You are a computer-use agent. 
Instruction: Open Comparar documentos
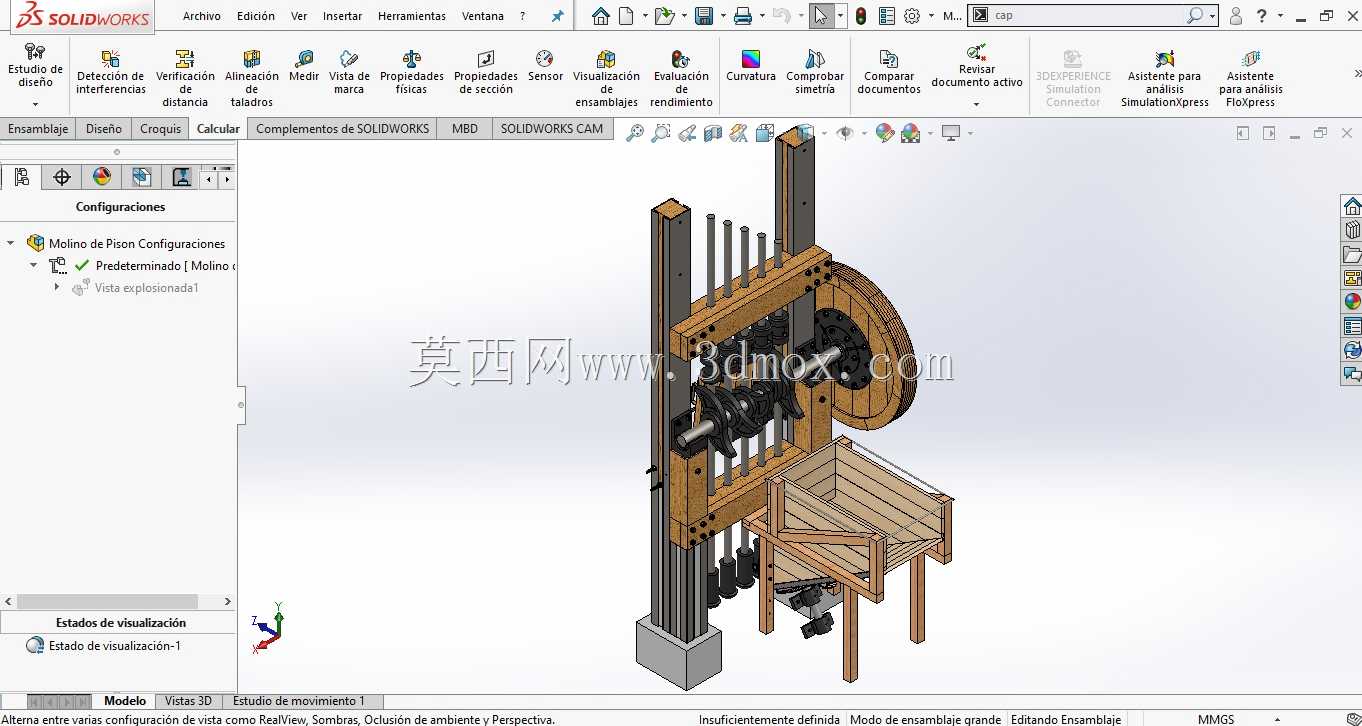point(889,73)
